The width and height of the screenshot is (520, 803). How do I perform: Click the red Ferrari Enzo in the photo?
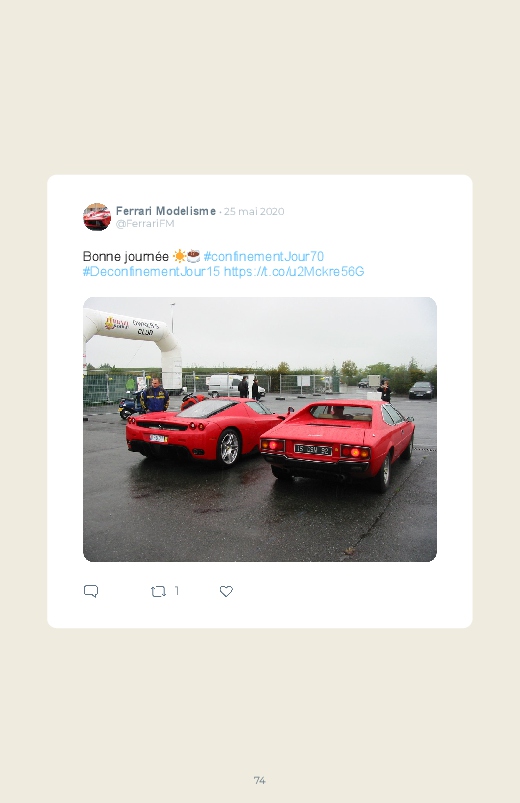click(204, 431)
